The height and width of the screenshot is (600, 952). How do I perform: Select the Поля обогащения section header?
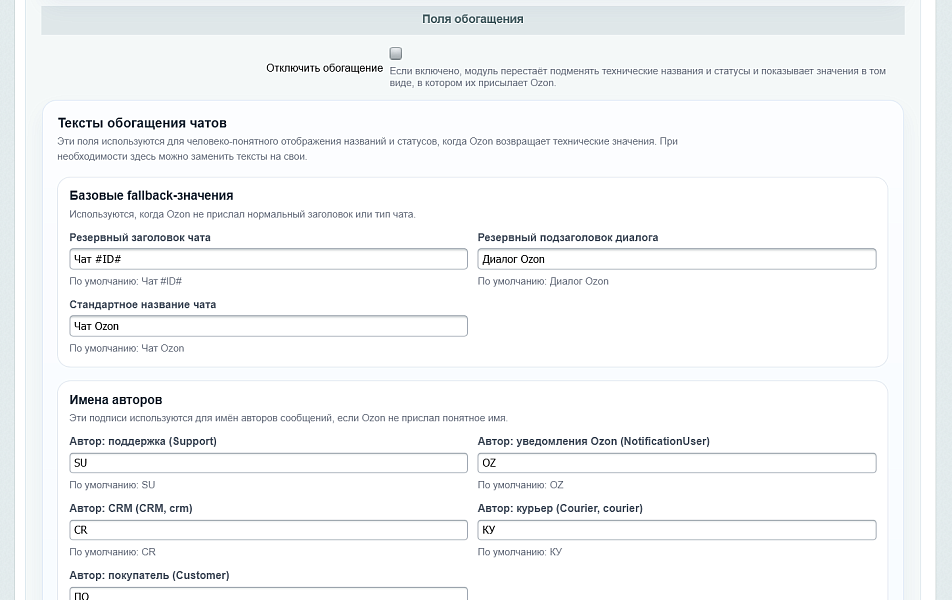pos(473,19)
